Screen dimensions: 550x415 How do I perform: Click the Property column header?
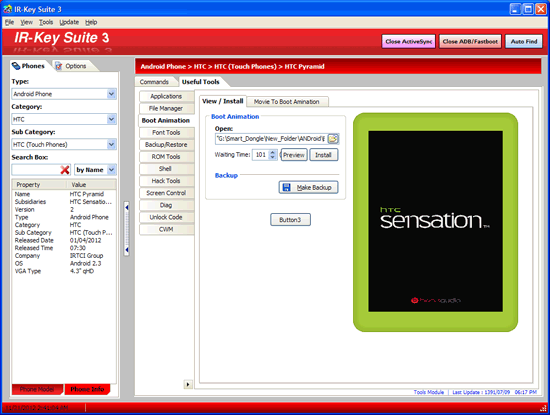coord(39,185)
